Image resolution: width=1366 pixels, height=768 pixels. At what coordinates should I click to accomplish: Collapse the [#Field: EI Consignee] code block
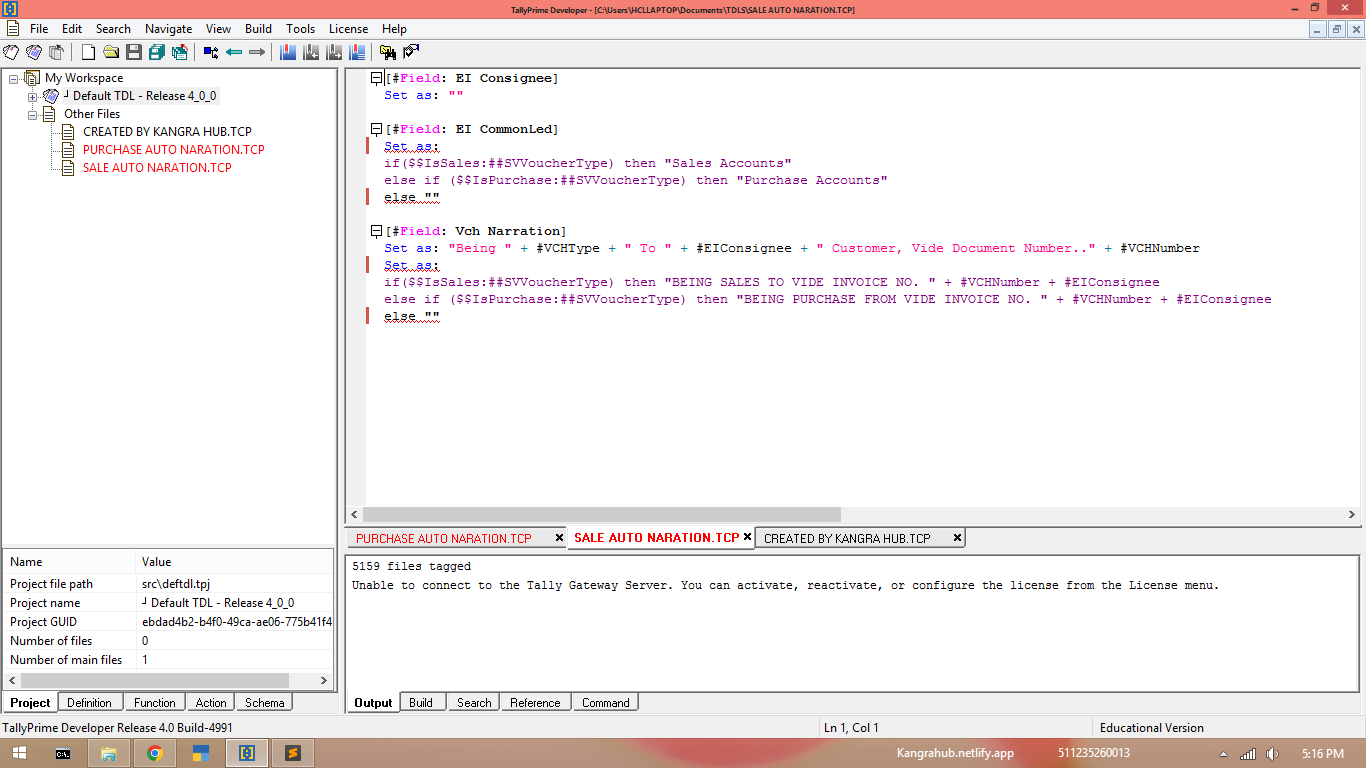click(376, 78)
